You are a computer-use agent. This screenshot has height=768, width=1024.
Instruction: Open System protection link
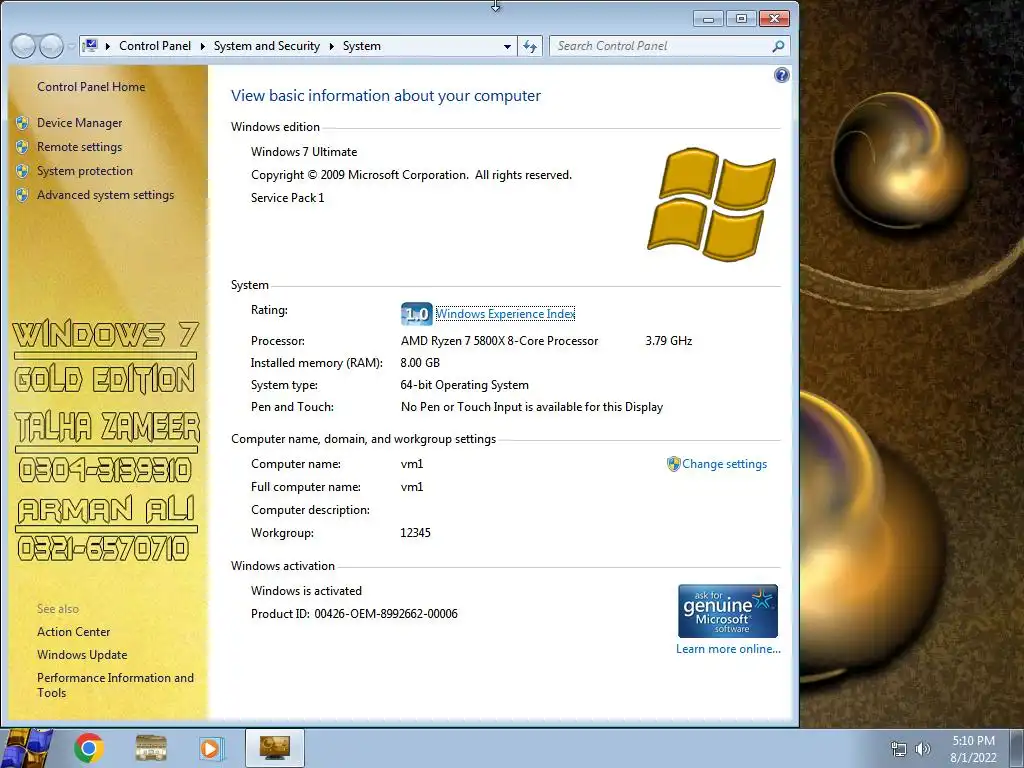point(85,171)
